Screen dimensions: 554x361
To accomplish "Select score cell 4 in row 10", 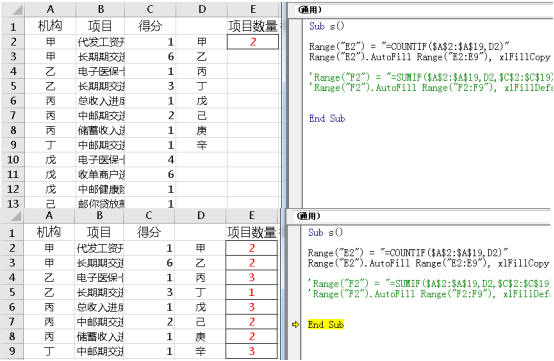I will pos(150,160).
